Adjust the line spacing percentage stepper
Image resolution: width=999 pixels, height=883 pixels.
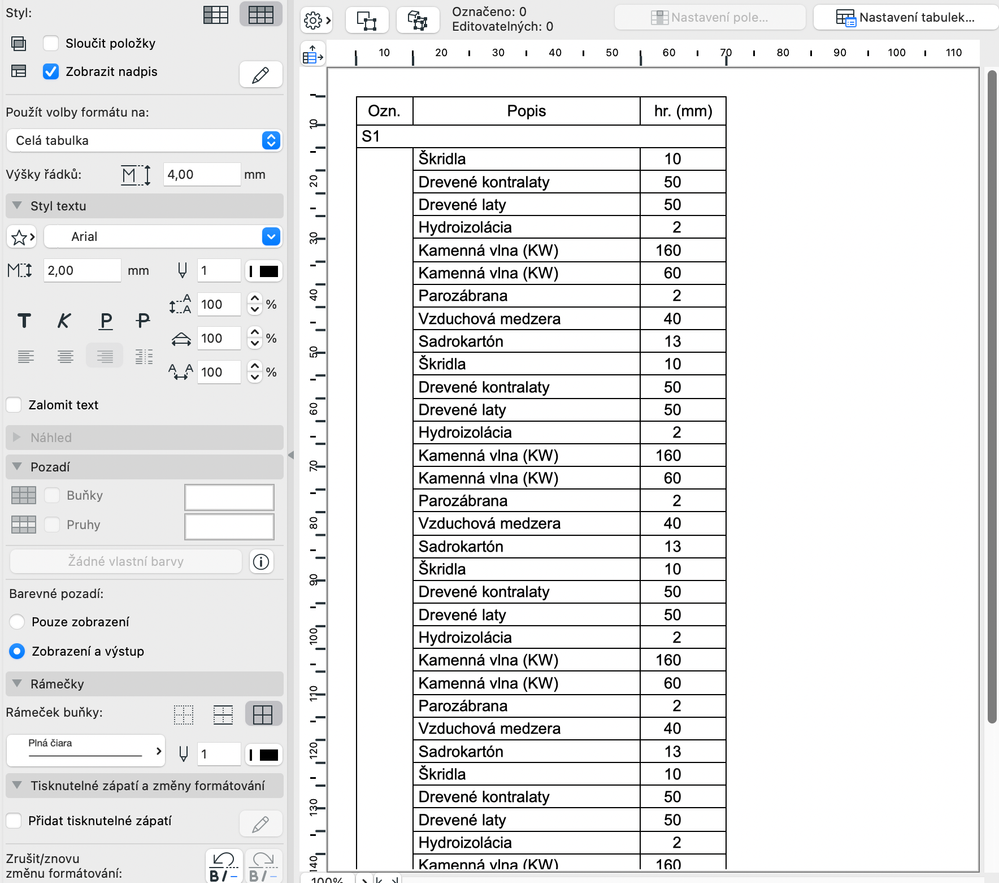coord(255,305)
